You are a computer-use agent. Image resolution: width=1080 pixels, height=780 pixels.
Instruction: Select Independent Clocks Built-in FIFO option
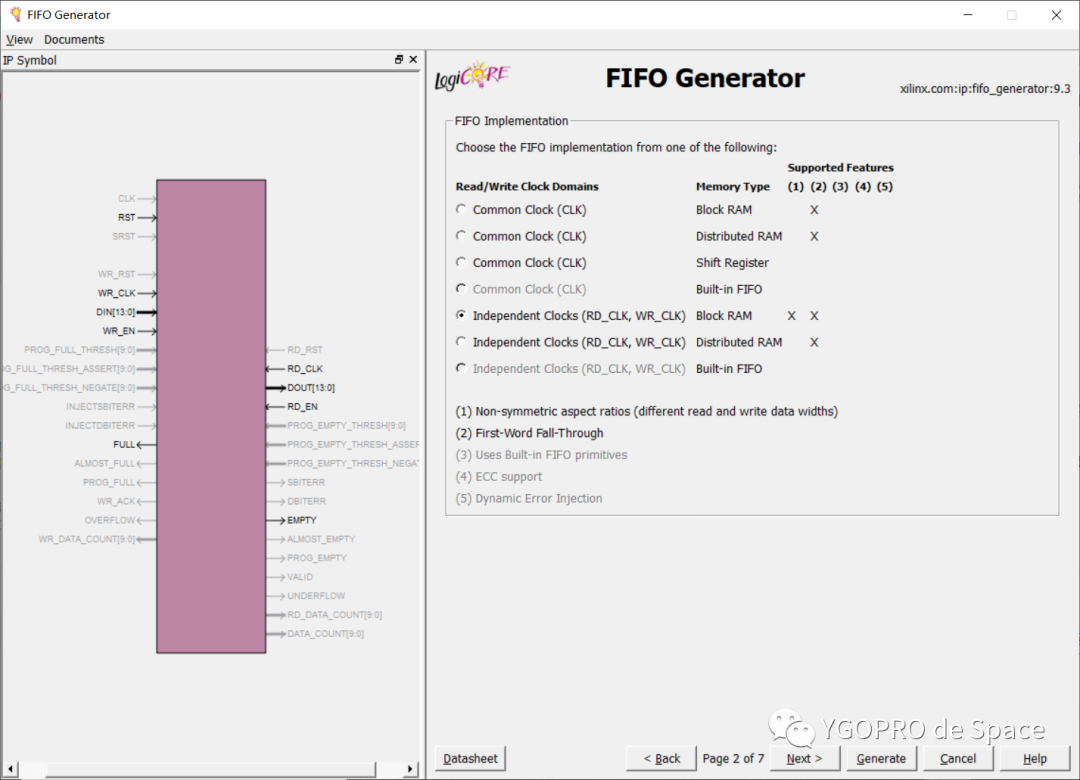click(461, 368)
